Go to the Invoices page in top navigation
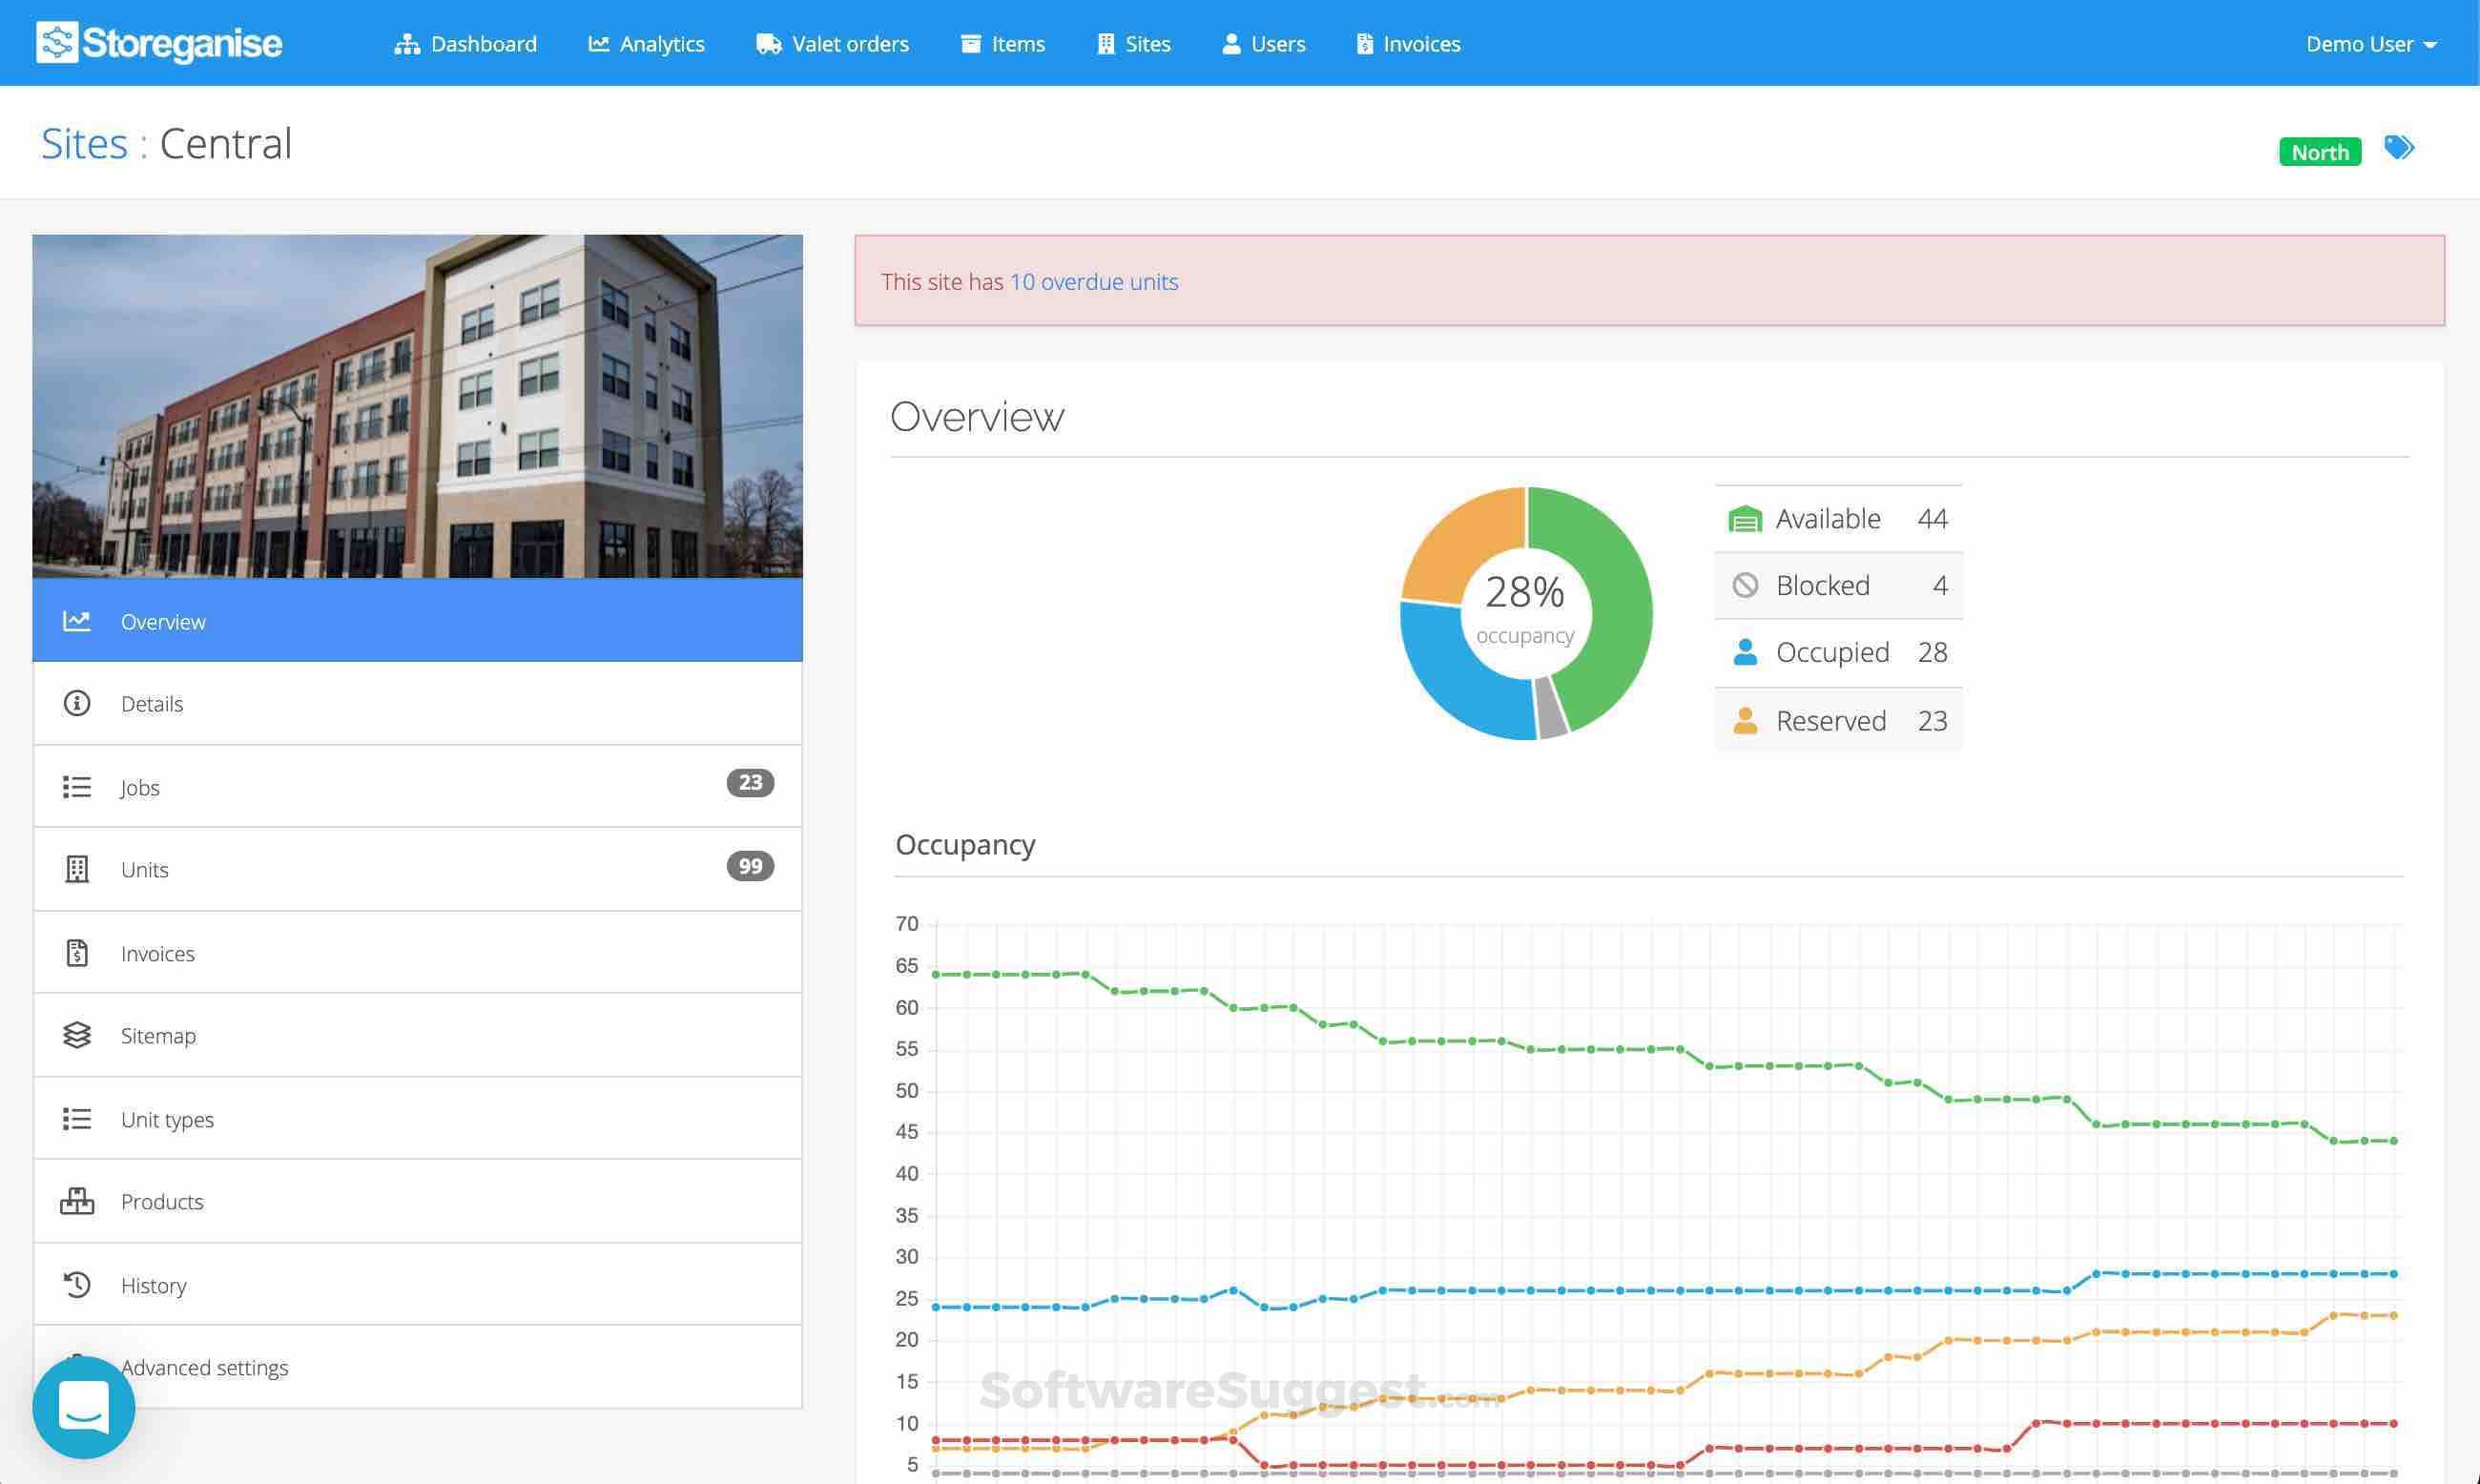 1420,43
